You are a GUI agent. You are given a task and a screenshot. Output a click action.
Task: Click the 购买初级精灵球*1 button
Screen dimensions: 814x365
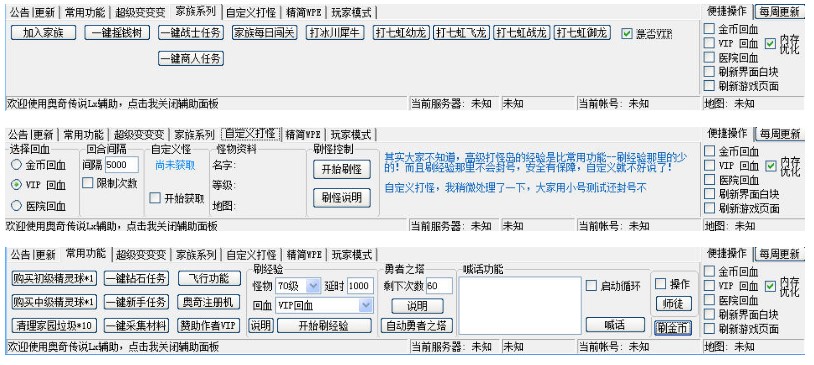(x=55, y=278)
